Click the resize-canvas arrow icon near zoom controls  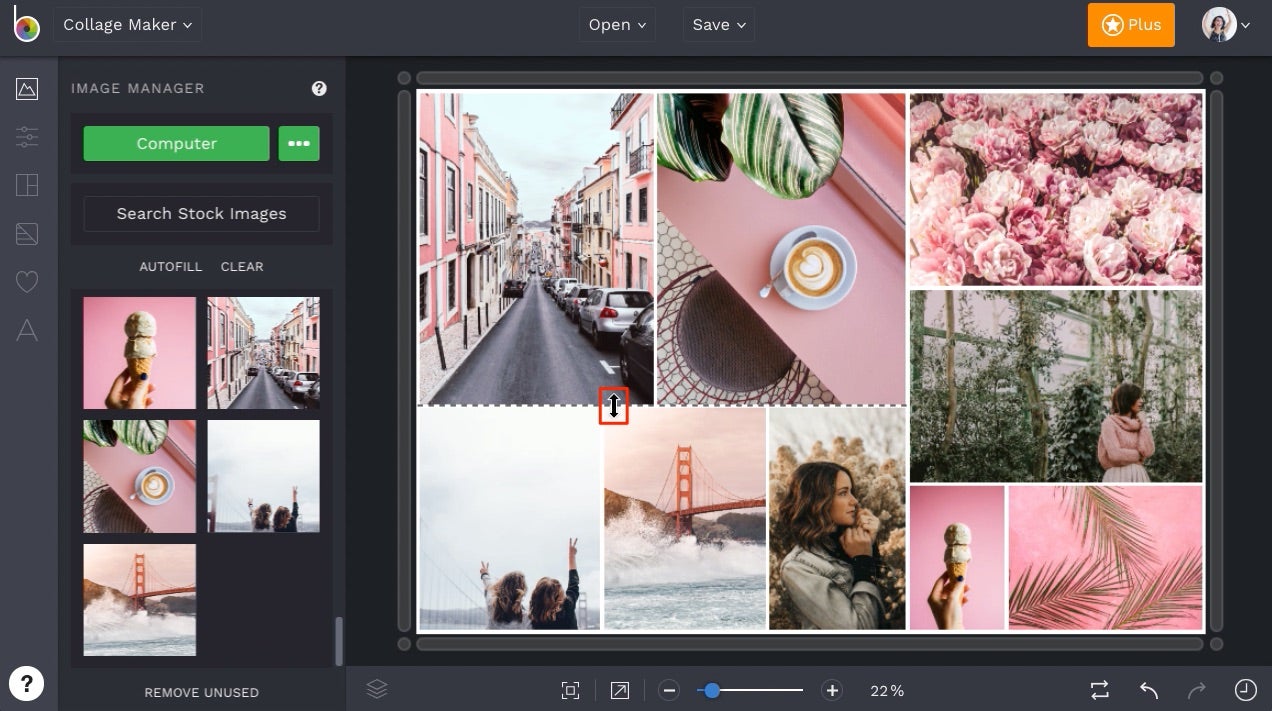[x=619, y=690]
